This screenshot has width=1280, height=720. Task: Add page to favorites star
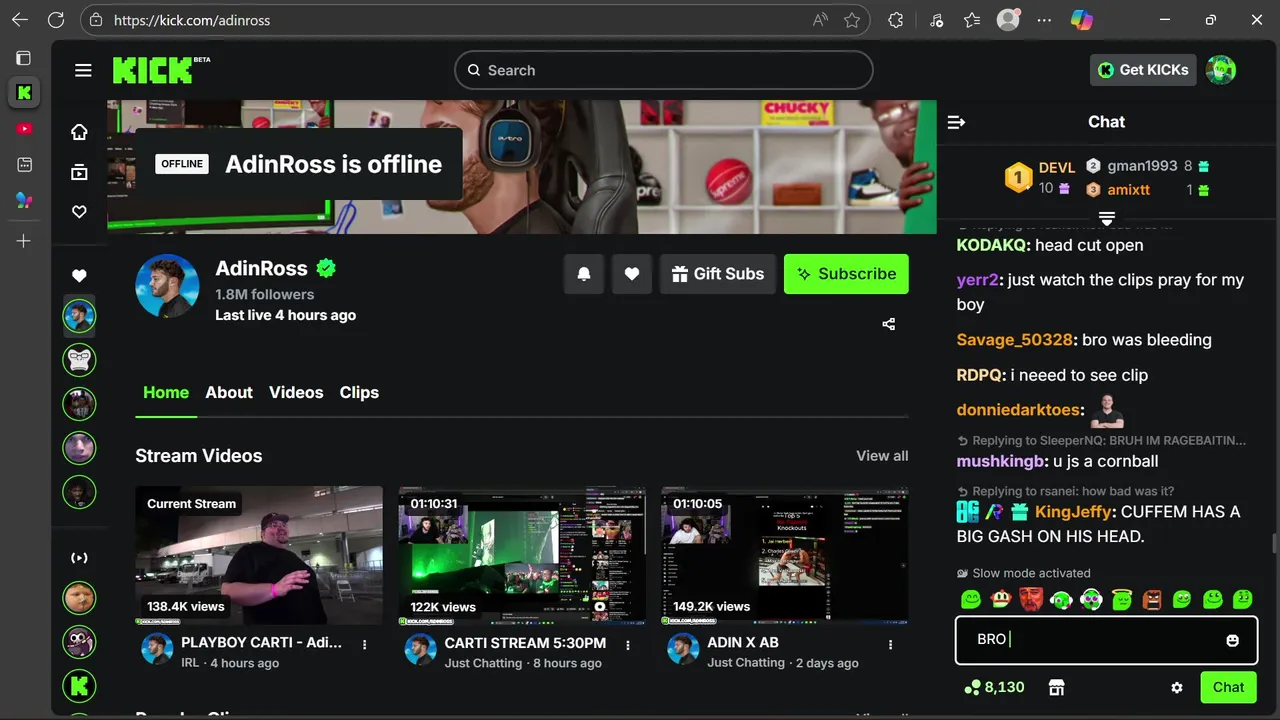pos(852,20)
